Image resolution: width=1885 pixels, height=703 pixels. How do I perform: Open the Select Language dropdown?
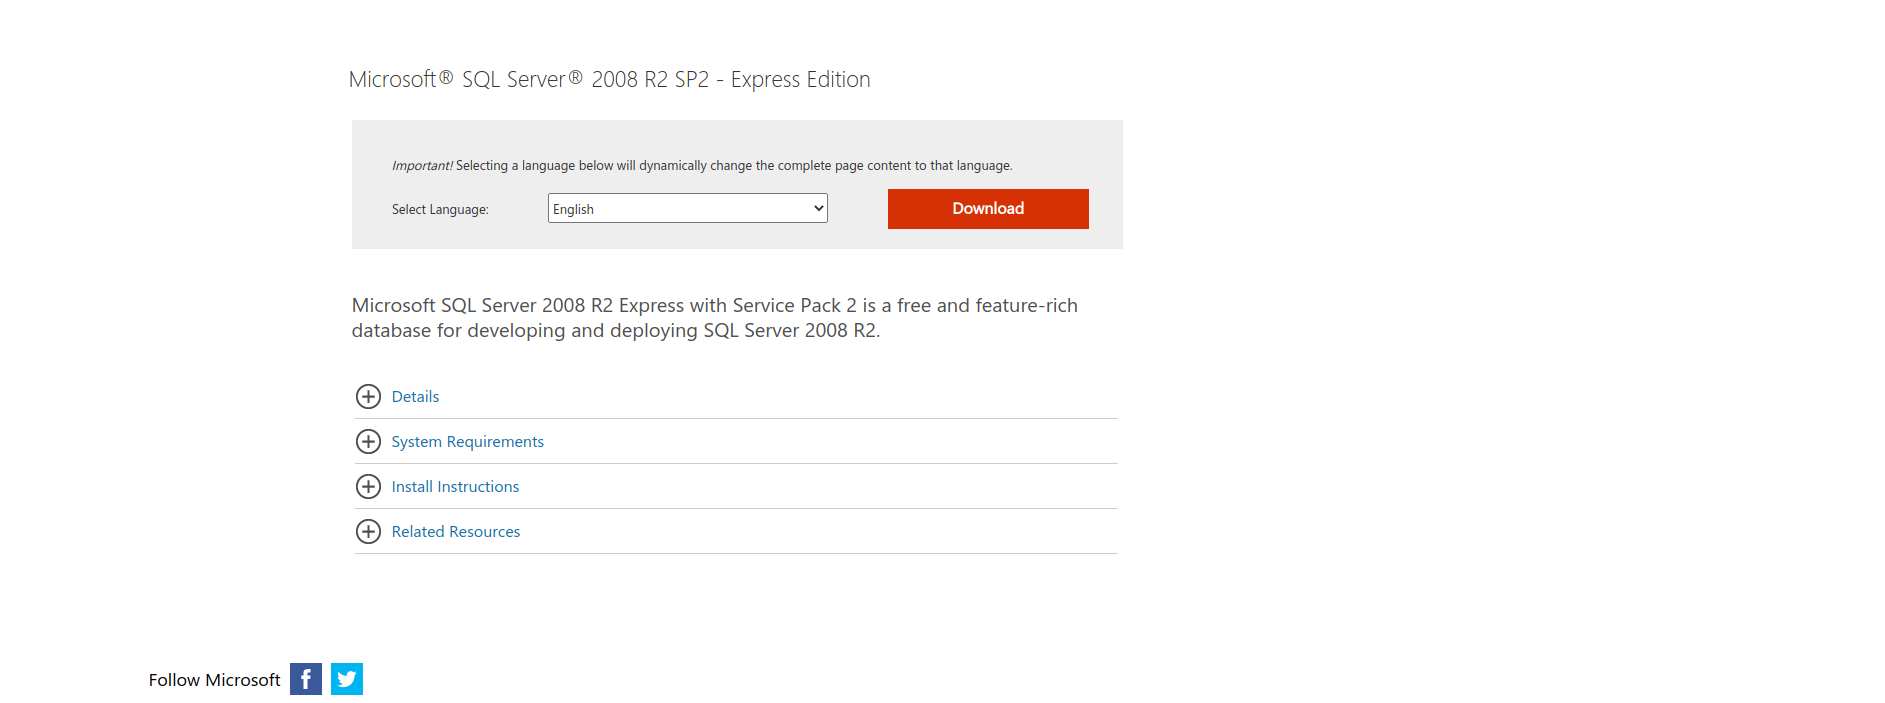(x=688, y=208)
